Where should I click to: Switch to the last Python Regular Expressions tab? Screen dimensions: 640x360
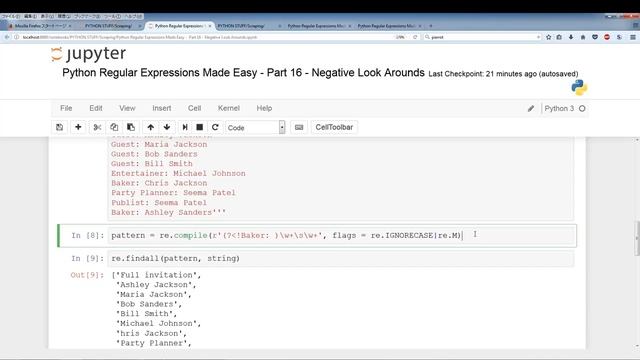387,26
